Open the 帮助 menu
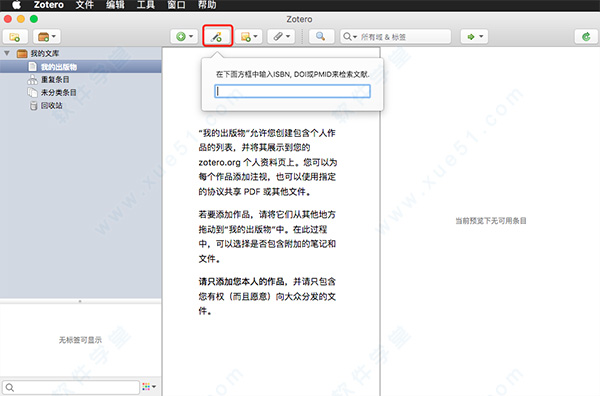 coord(207,5)
